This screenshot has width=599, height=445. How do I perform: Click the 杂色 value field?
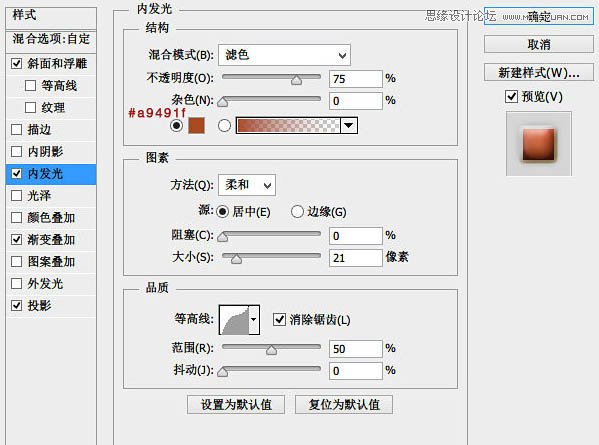pyautogui.click(x=356, y=101)
